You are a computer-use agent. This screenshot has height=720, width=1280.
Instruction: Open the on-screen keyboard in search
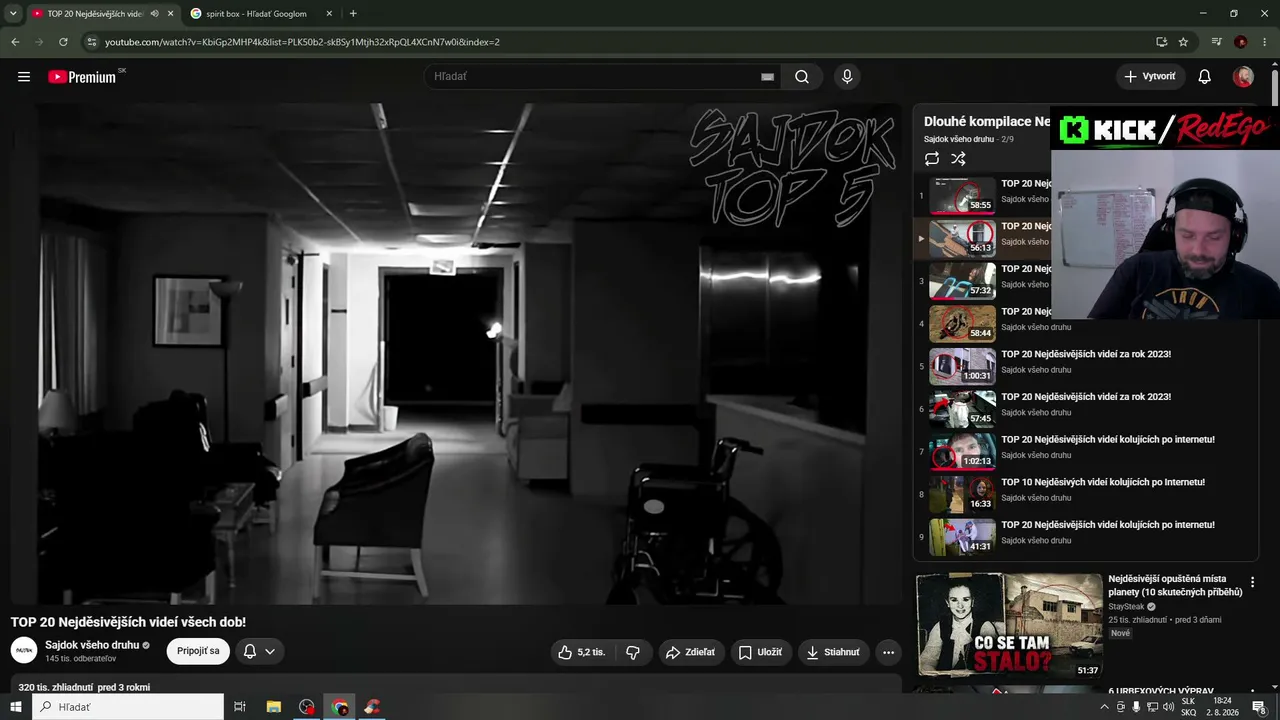coord(767,77)
